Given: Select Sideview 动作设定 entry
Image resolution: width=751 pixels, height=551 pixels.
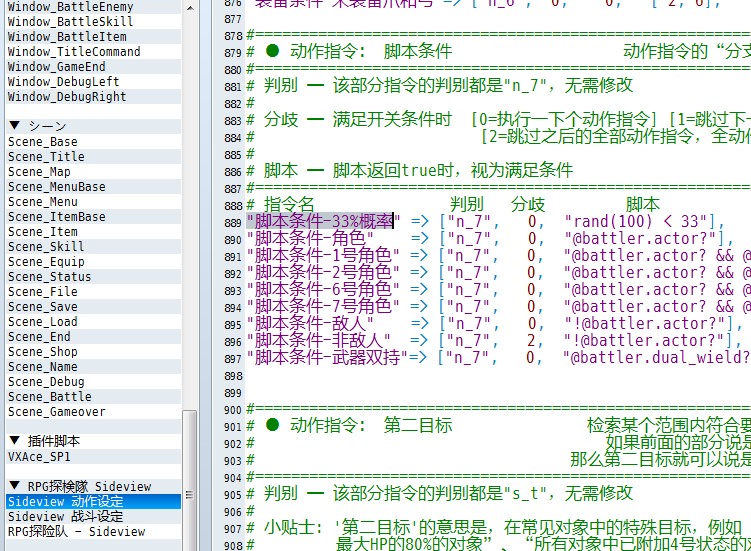Looking at the screenshot, I should (x=93, y=501).
